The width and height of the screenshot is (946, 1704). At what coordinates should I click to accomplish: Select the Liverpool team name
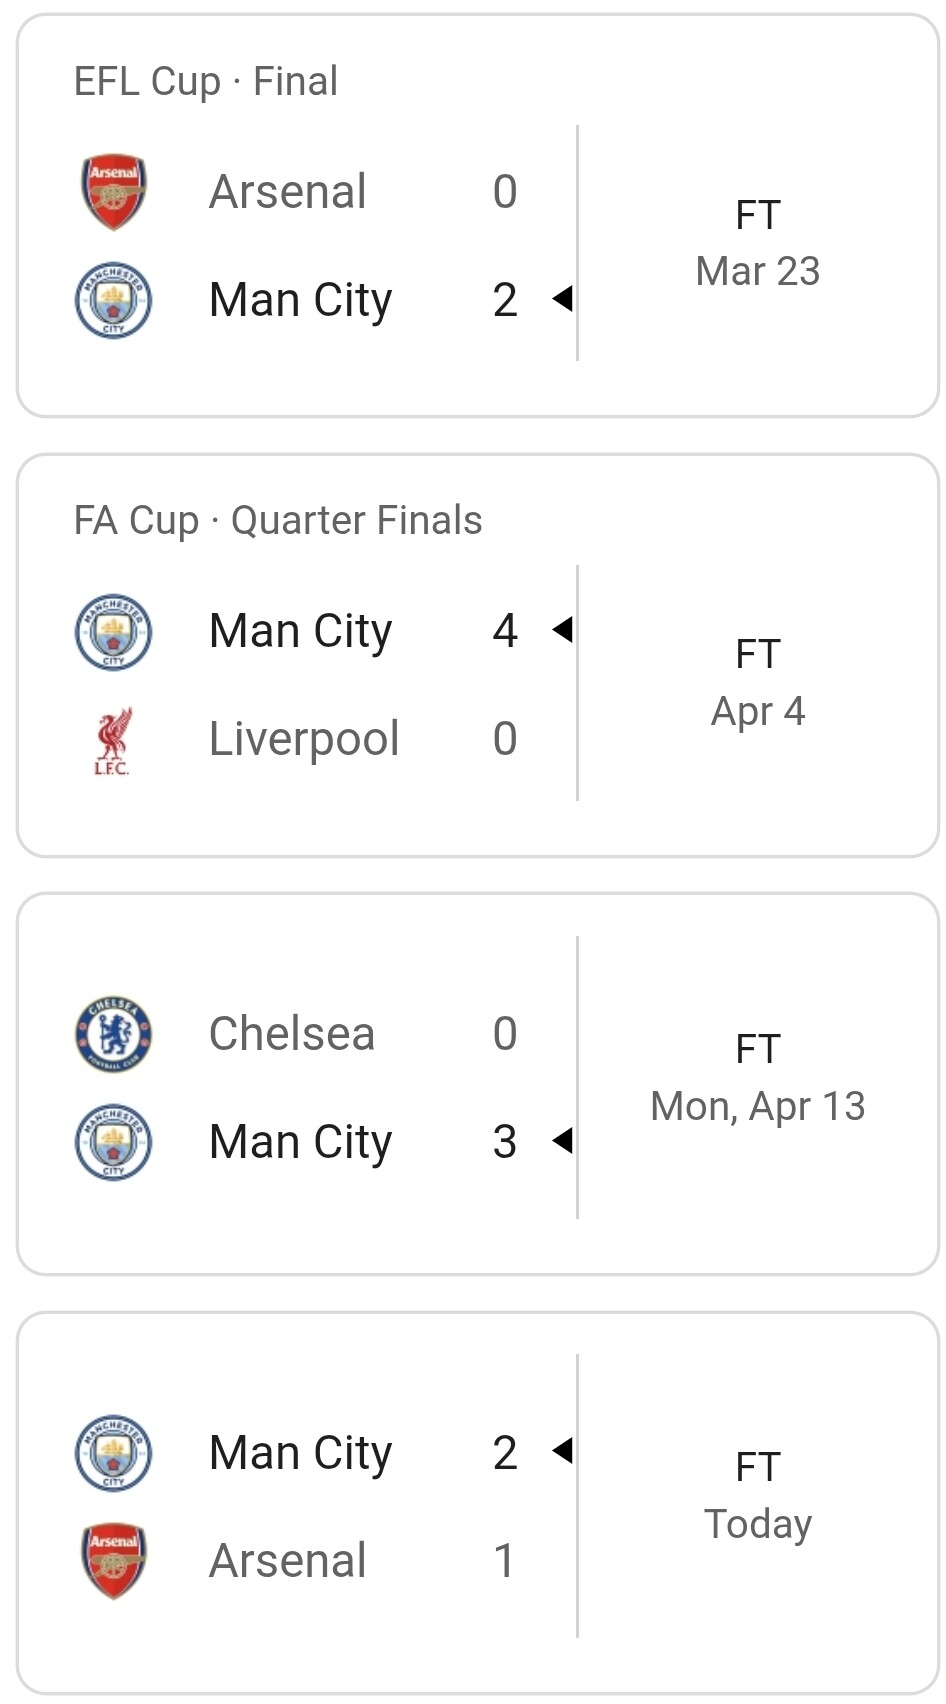(x=304, y=739)
